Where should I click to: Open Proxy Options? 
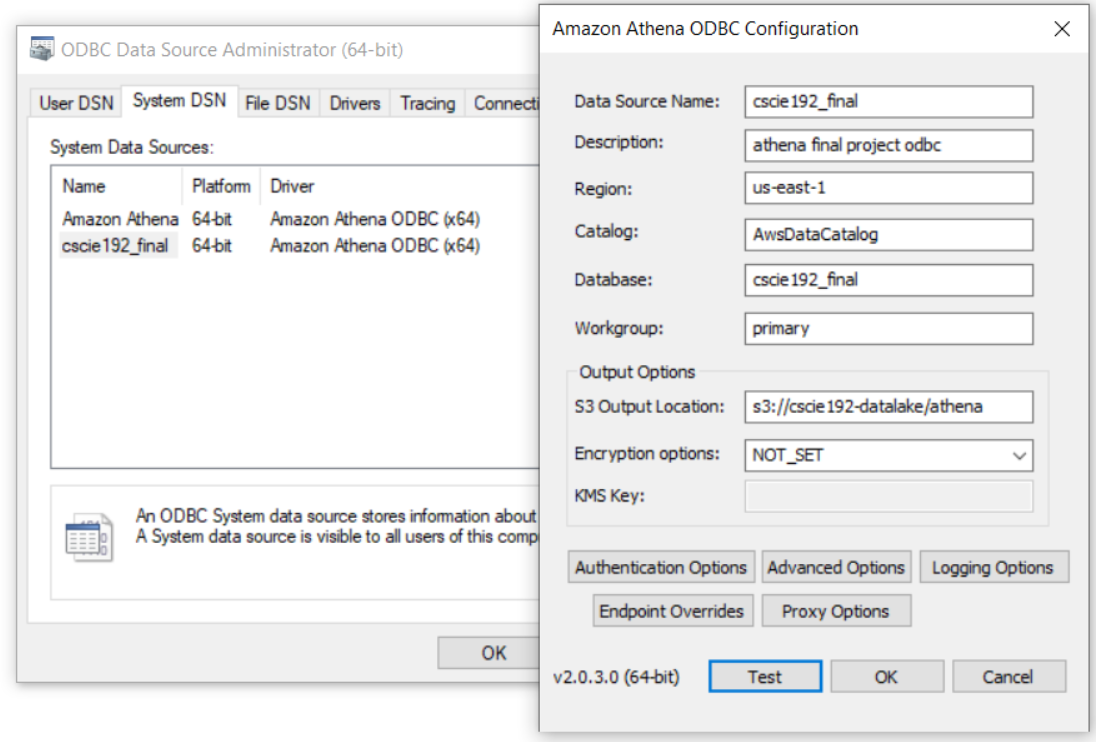836,611
